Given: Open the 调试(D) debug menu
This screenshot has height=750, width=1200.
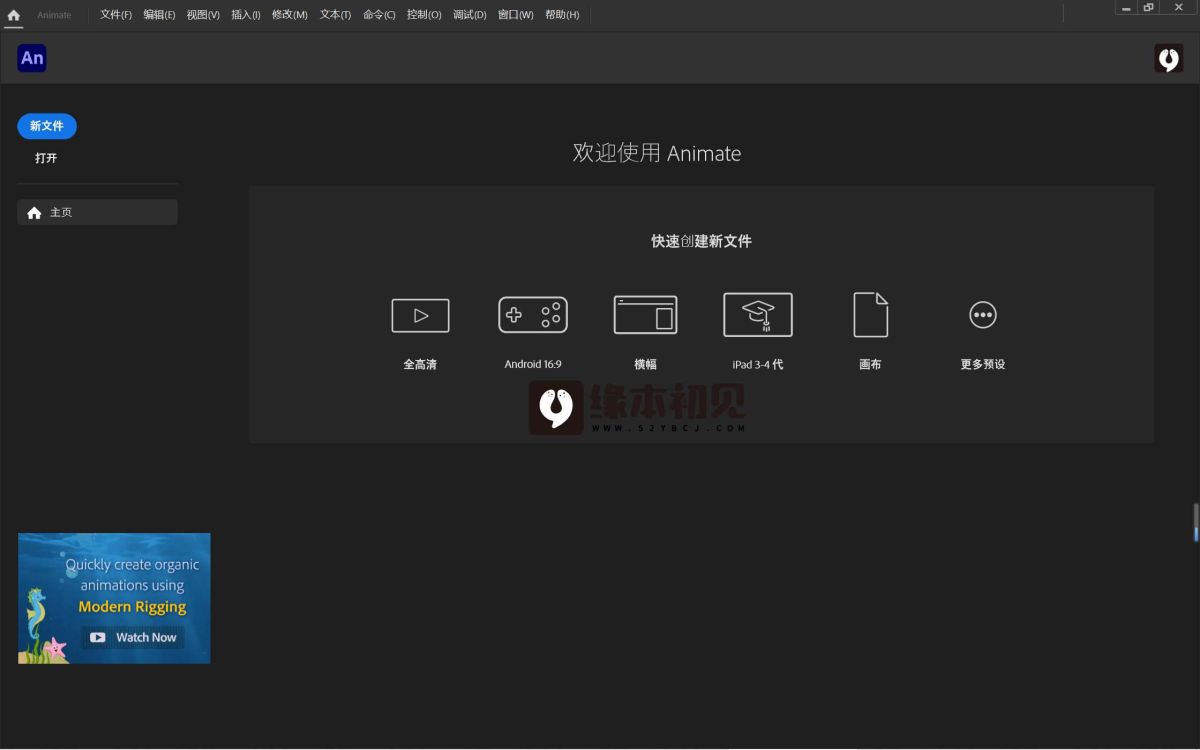Looking at the screenshot, I should coord(470,15).
